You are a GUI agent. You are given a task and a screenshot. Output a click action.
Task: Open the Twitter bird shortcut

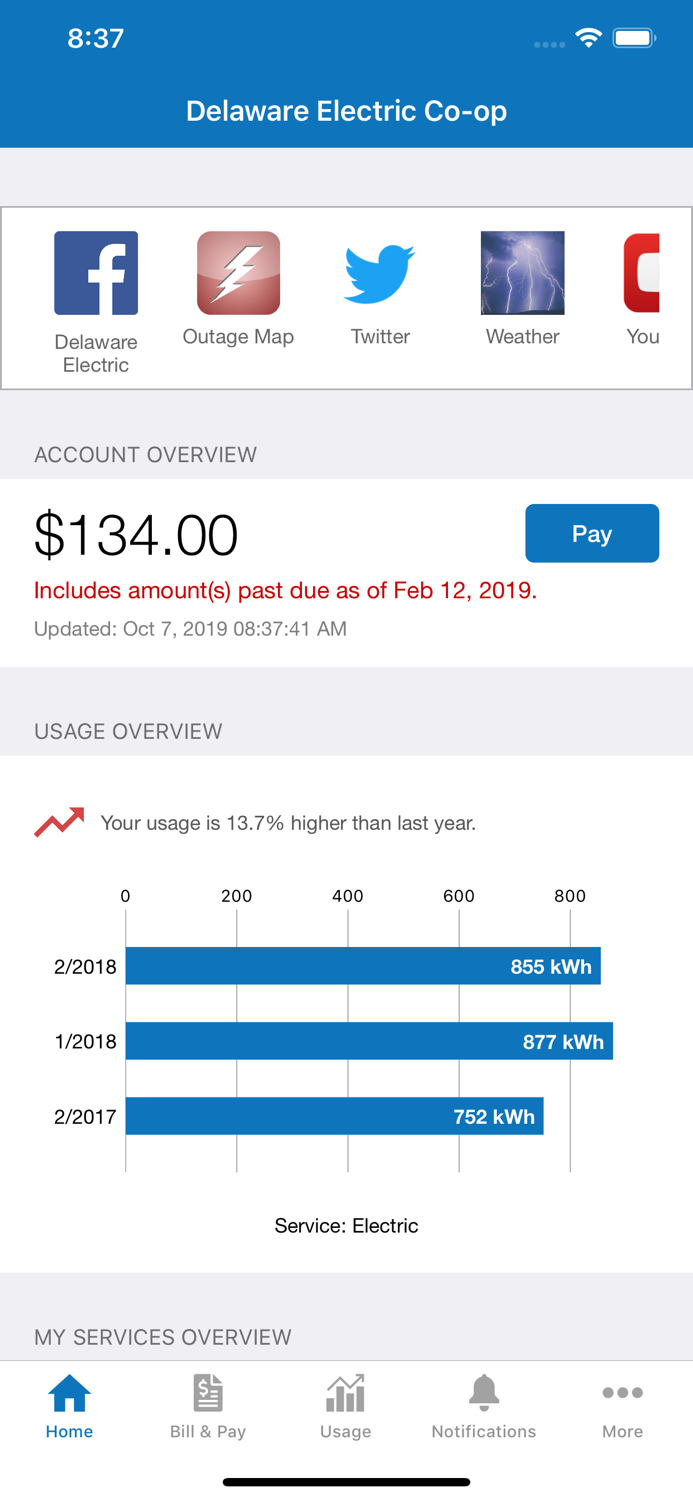tap(380, 273)
